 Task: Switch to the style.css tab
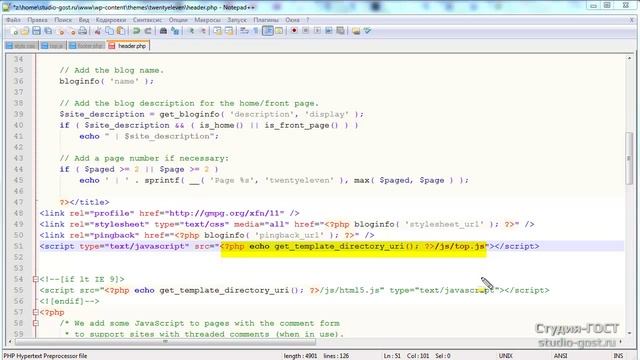21,46
